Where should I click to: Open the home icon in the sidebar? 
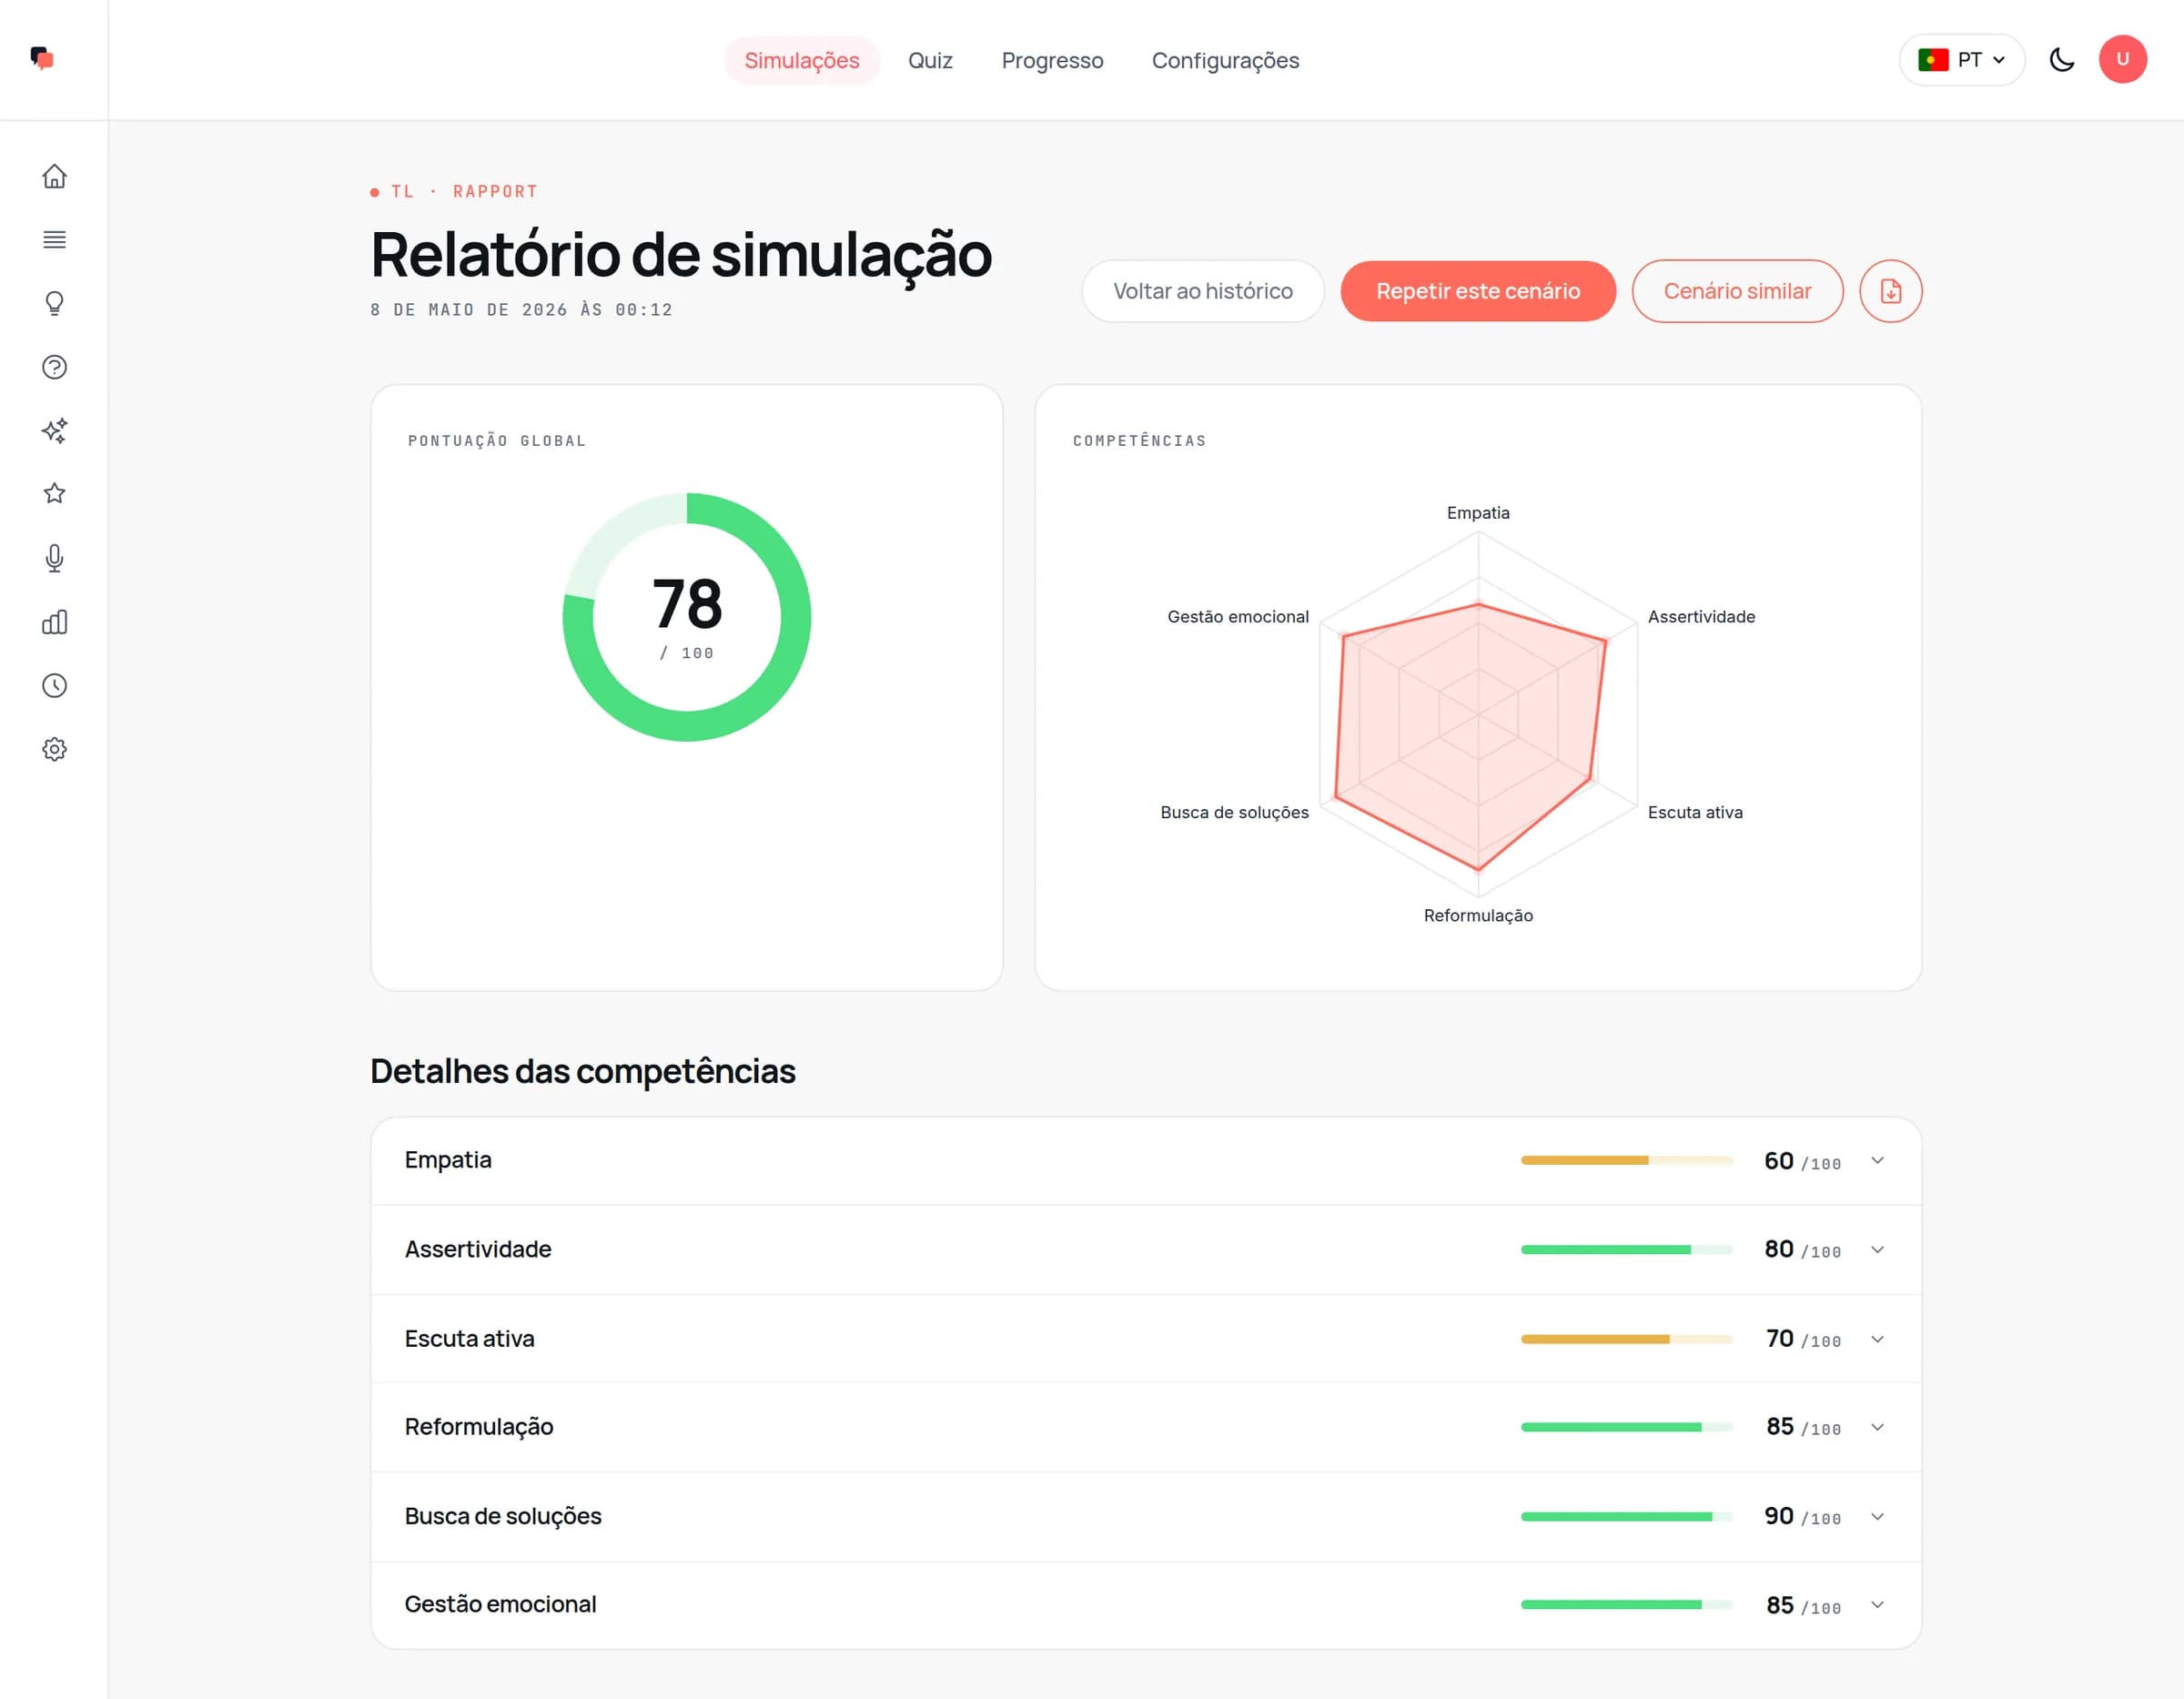click(54, 176)
